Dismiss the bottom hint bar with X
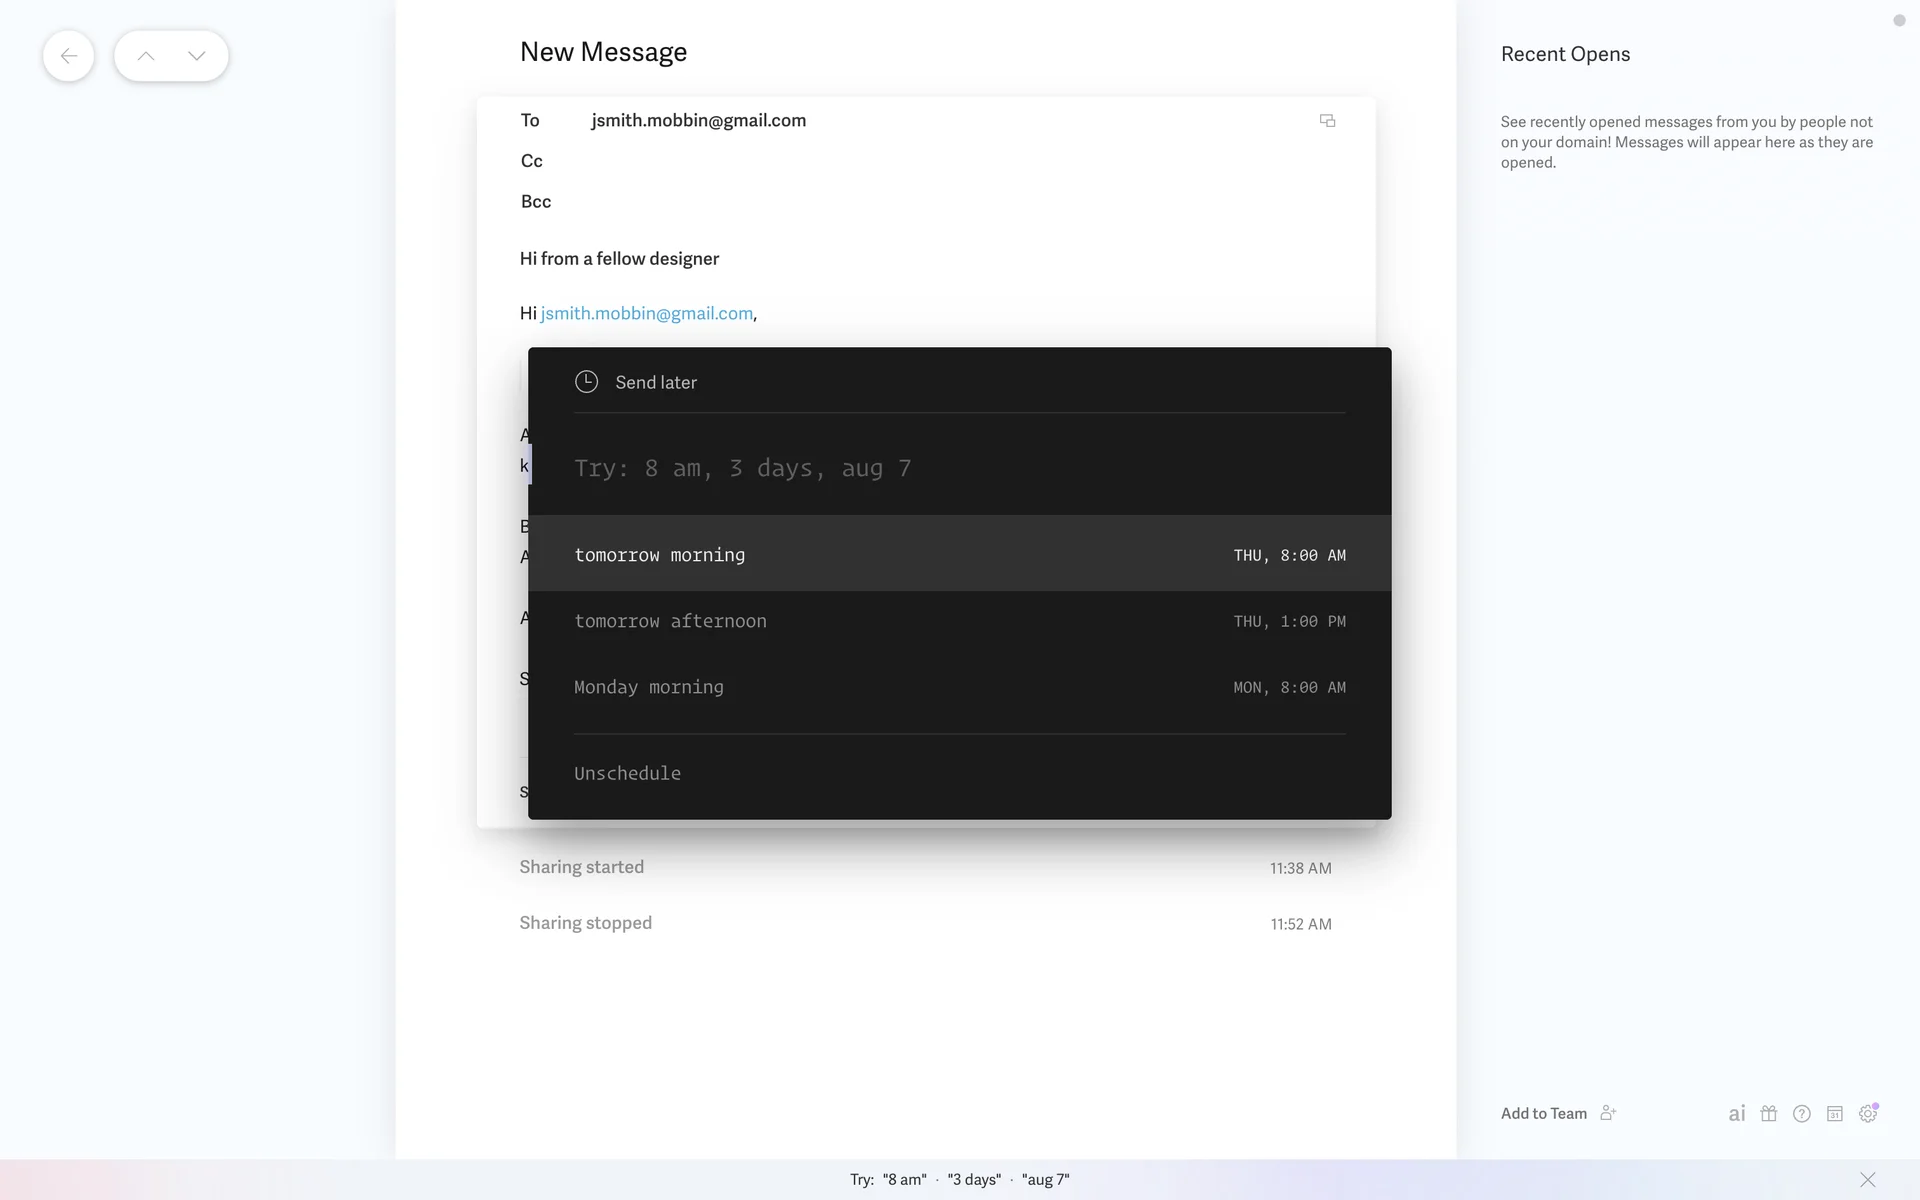This screenshot has width=1920, height=1200. (x=1867, y=1179)
